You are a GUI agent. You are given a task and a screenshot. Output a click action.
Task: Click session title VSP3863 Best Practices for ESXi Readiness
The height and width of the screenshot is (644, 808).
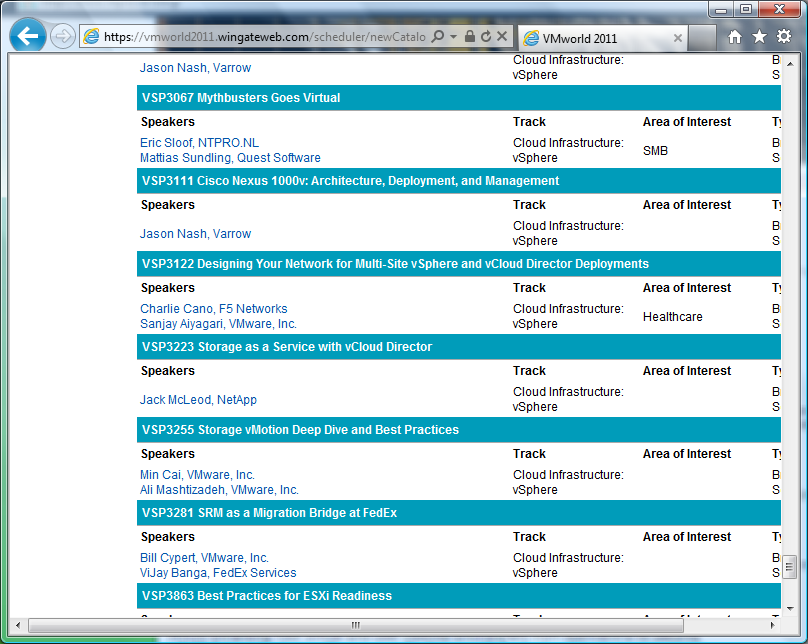[267, 596]
